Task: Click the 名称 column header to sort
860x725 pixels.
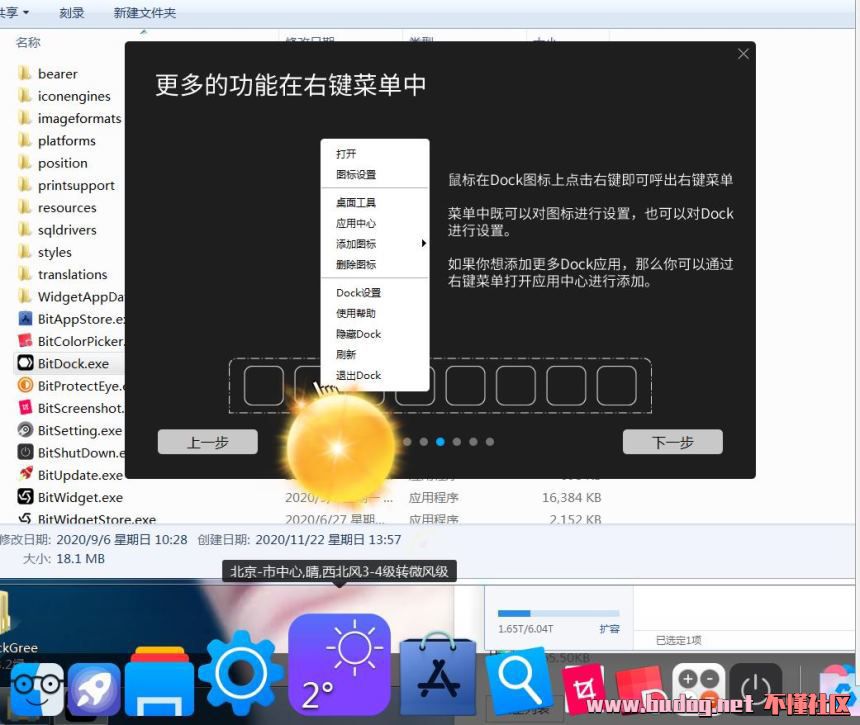Action: [28, 42]
